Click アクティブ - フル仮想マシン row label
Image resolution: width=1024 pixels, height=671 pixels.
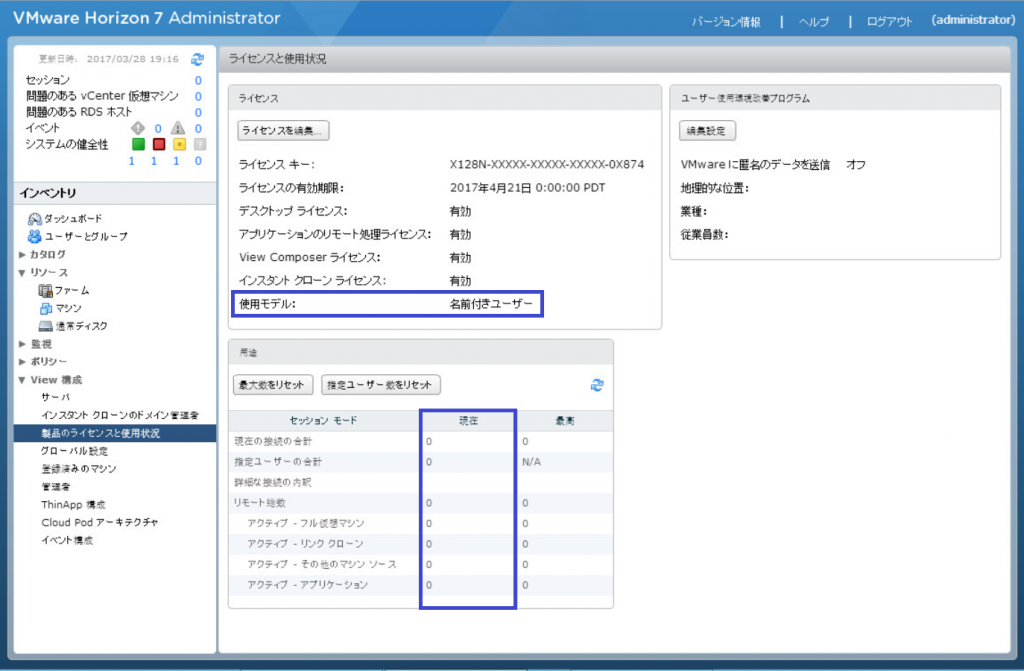306,523
